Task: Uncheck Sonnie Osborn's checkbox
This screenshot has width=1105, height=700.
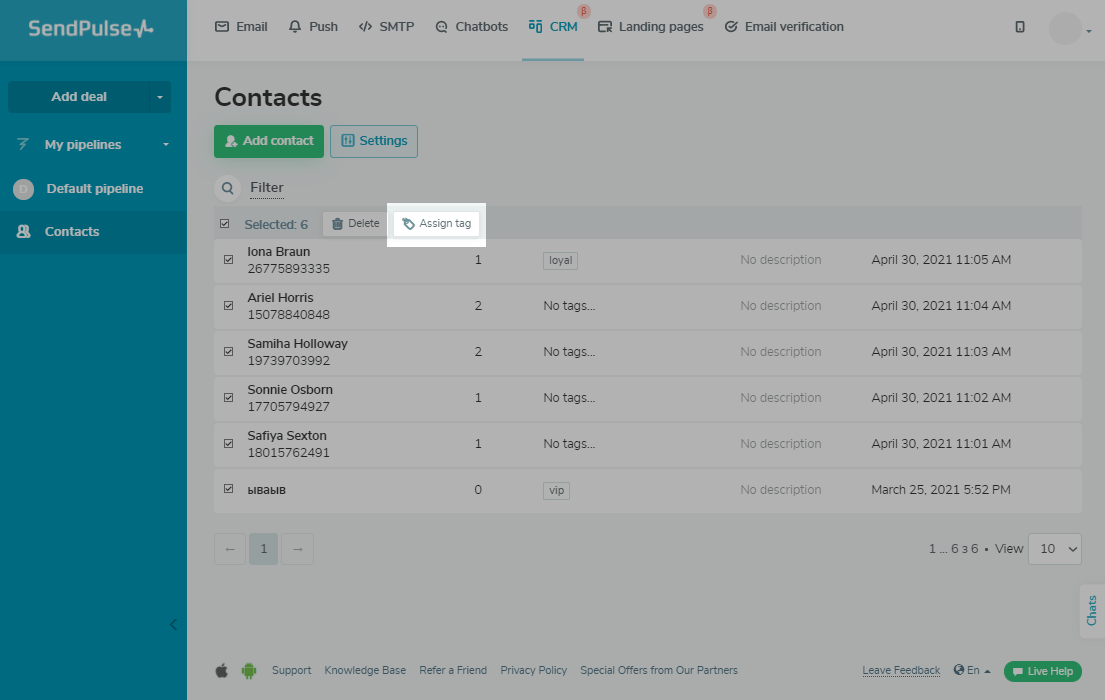Action: (228, 397)
